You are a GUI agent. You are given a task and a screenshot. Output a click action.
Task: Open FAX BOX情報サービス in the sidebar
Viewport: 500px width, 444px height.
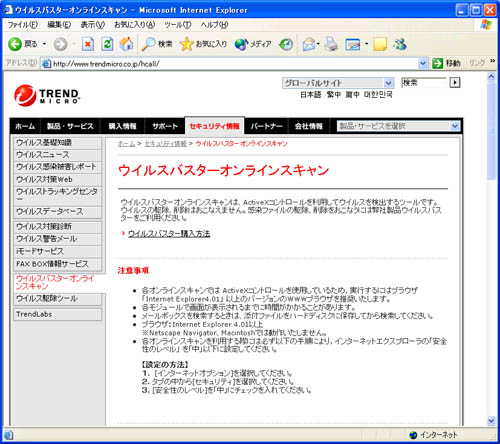tap(57, 264)
